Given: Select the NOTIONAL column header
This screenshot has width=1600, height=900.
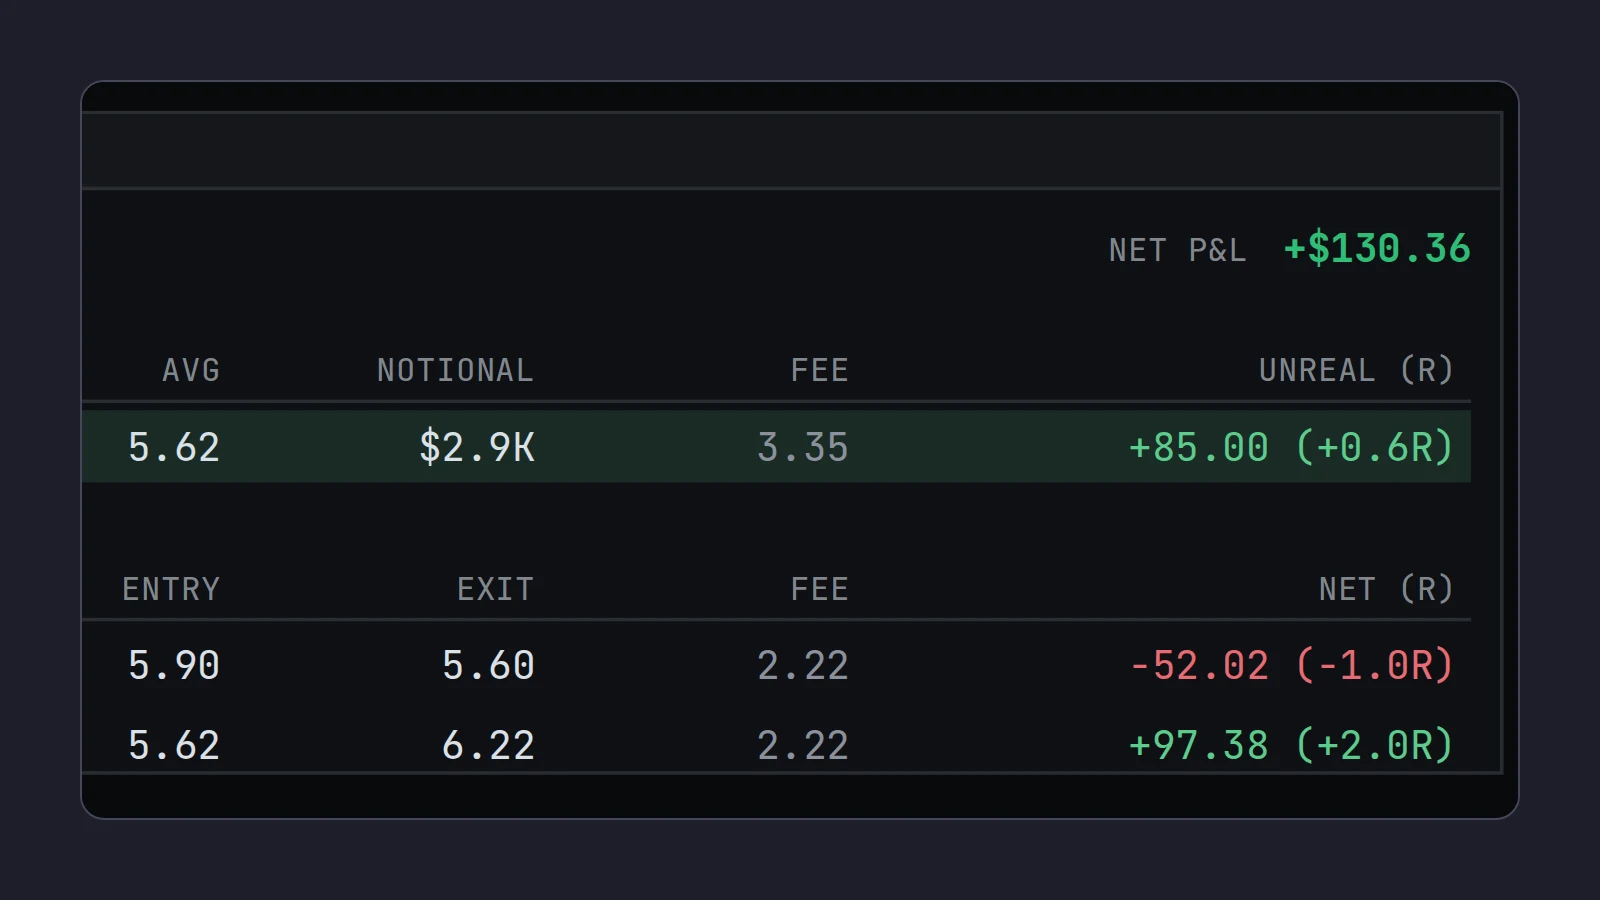Looking at the screenshot, I should point(455,370).
